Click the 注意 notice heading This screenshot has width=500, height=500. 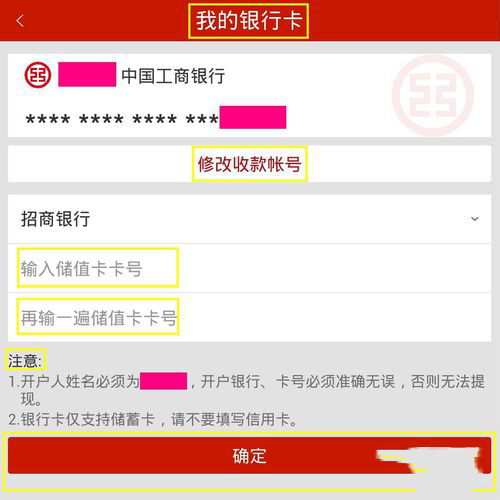click(x=25, y=361)
